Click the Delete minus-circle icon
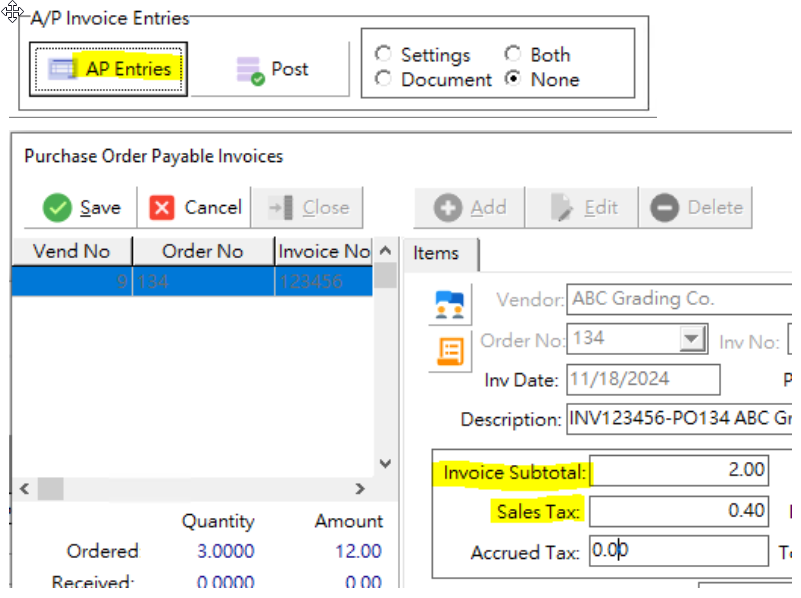 664,208
